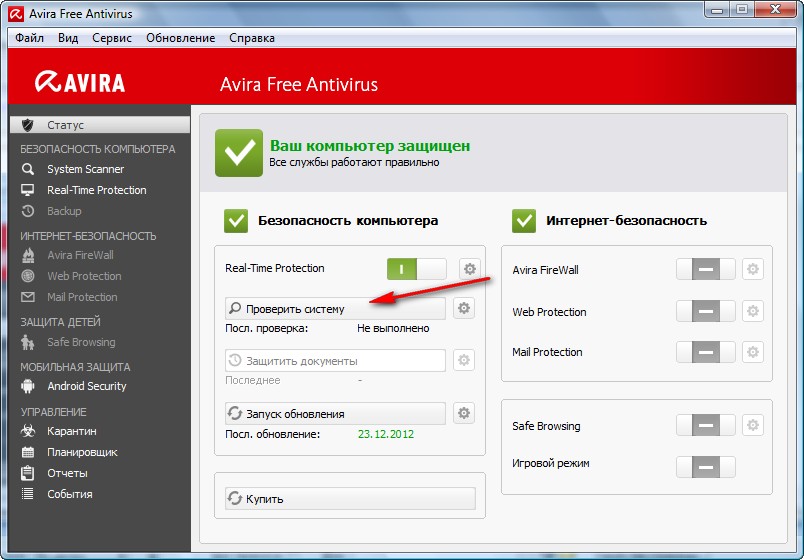Click the Ваш компьютер защищен heading

pos(370,146)
